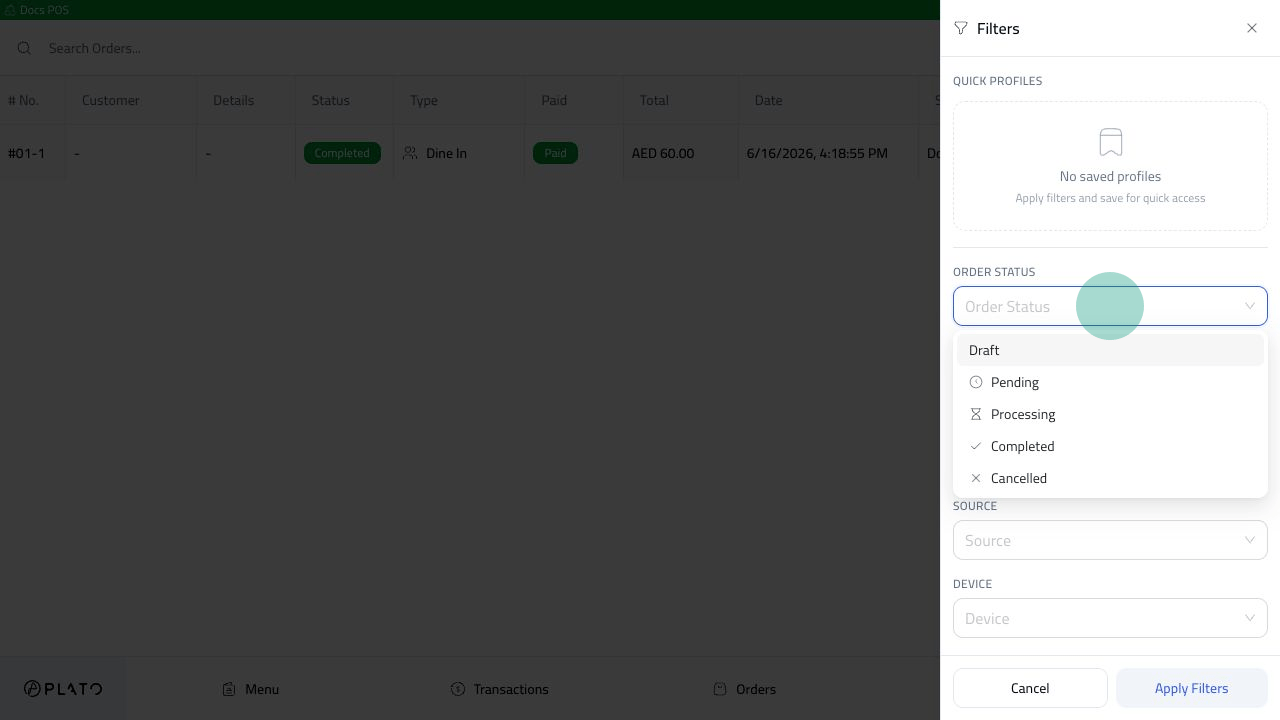
Task: Select Completed status option
Action: click(1110, 446)
